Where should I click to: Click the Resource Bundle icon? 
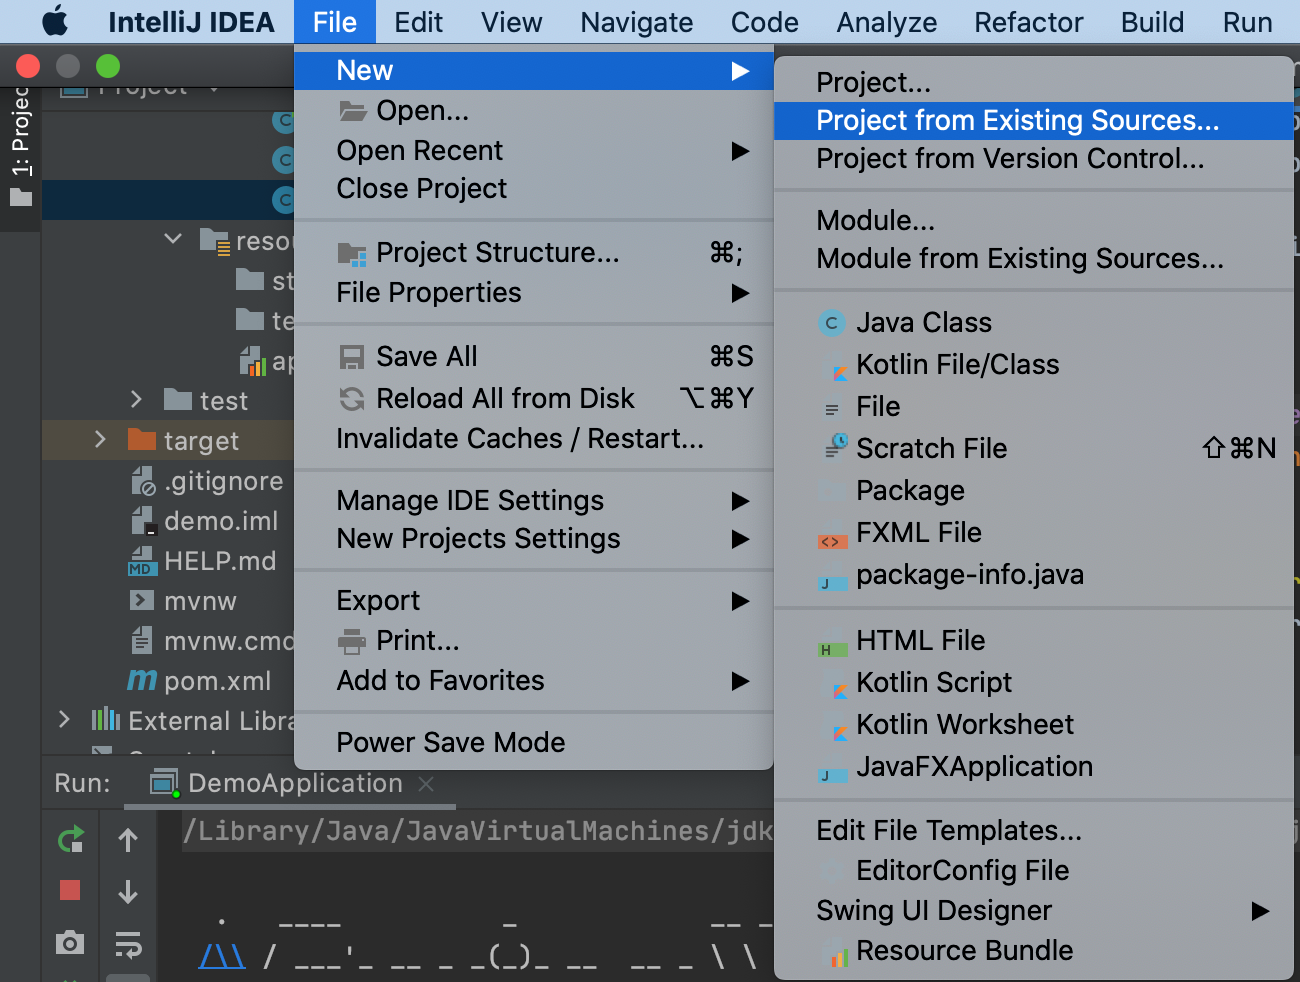838,956
